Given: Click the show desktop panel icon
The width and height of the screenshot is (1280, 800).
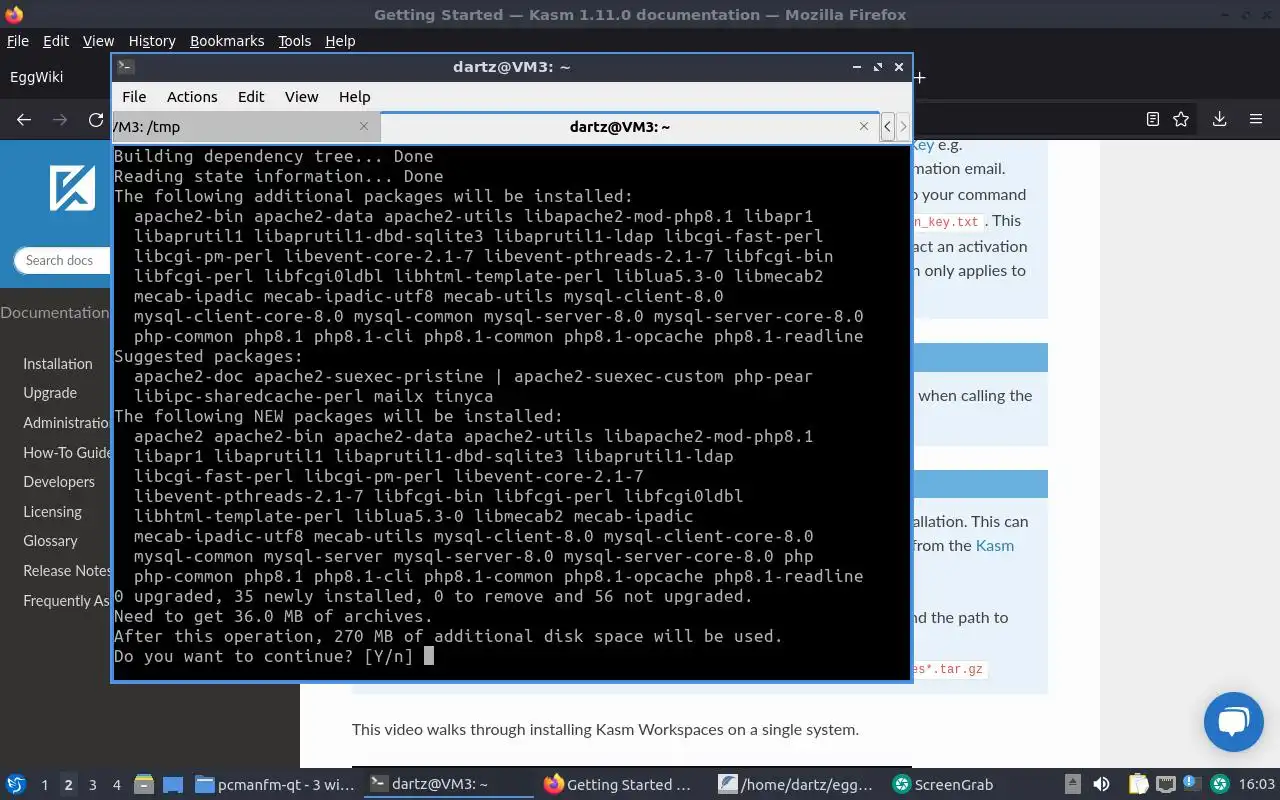Looking at the screenshot, I should coord(172,785).
